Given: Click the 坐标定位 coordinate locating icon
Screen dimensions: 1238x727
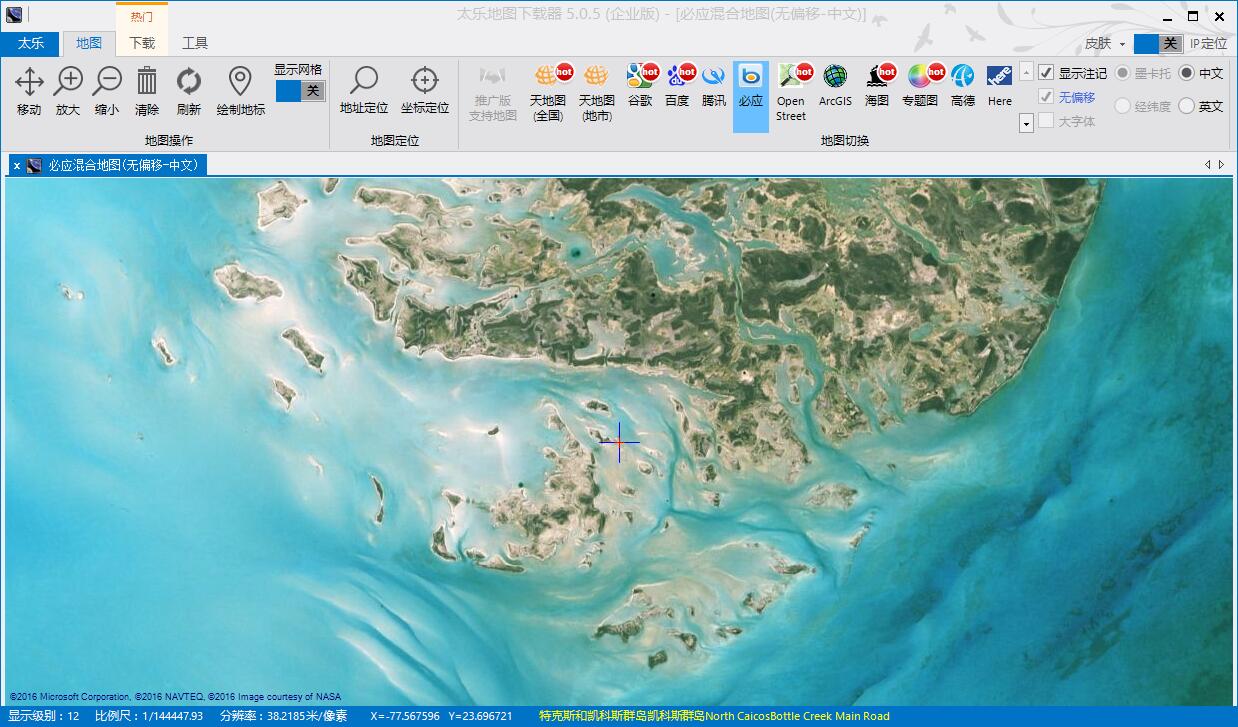Looking at the screenshot, I should click(x=424, y=90).
